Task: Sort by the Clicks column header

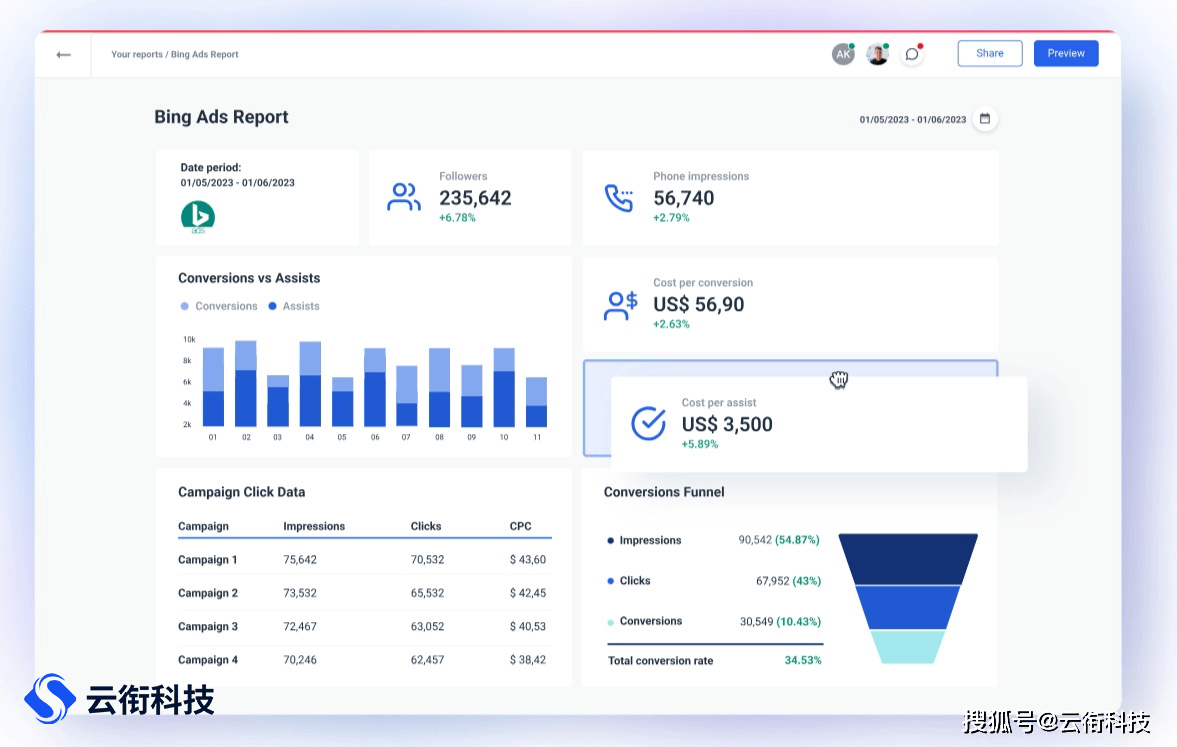Action: 426,526
